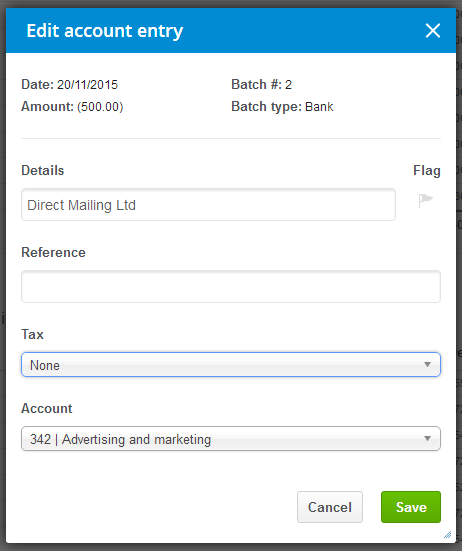Click the Edit account entry title bar
The height and width of the screenshot is (551, 462).
pos(231,31)
